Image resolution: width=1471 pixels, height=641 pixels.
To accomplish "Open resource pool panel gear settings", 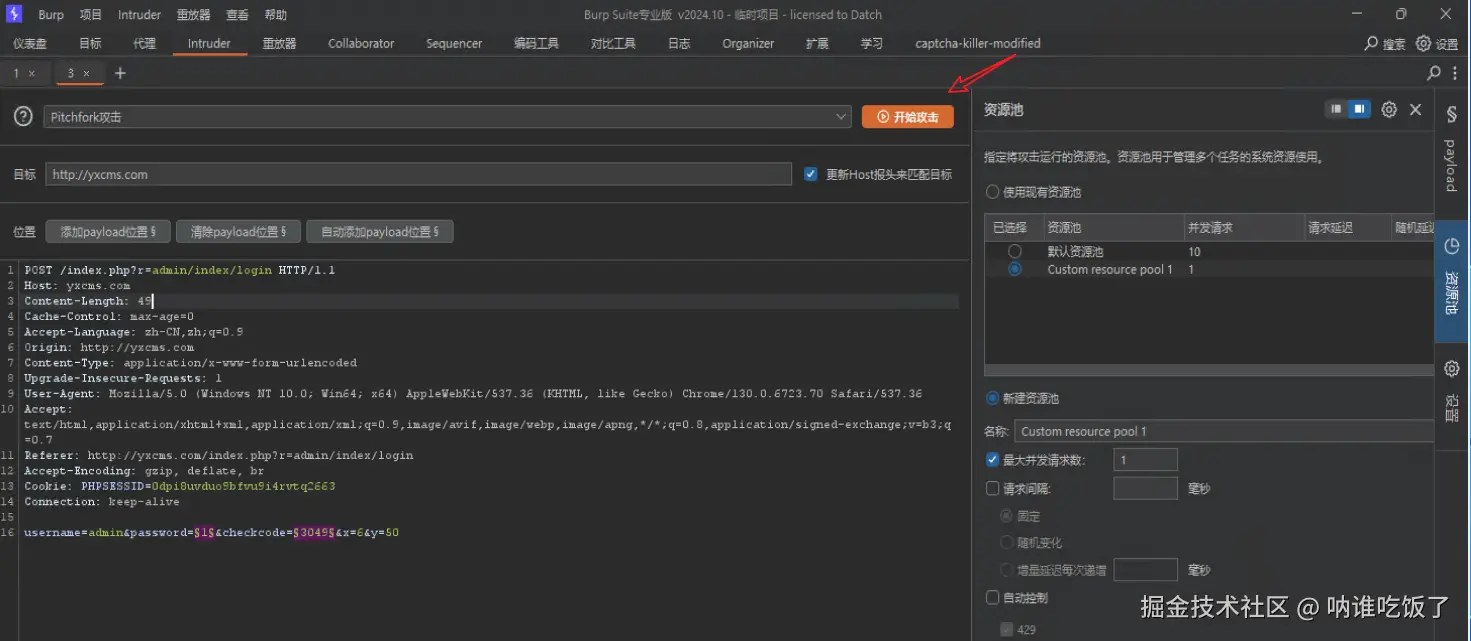I will [x=1389, y=110].
